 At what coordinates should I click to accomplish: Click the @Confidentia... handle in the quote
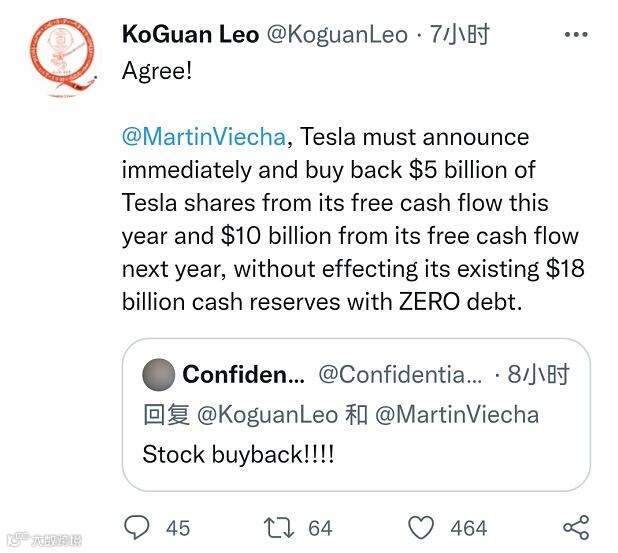[399, 375]
